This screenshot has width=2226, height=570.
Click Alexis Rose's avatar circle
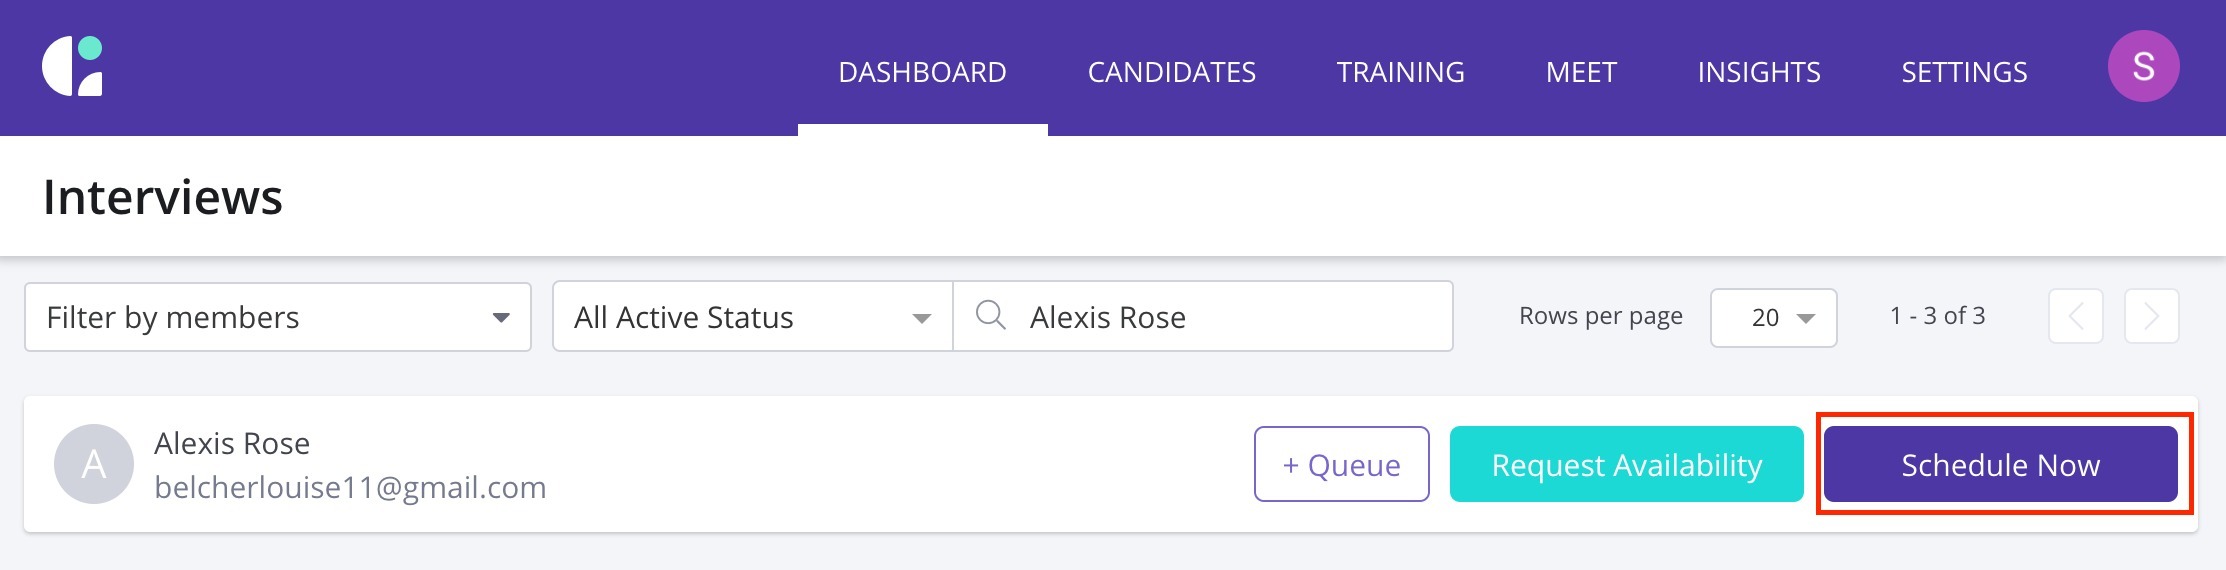[x=94, y=464]
